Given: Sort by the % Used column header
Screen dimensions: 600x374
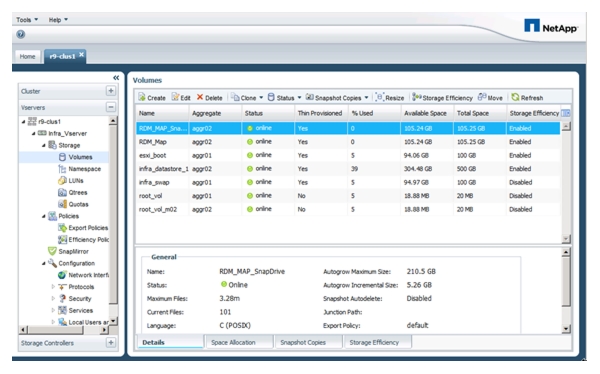Looking at the screenshot, I should click(x=374, y=113).
